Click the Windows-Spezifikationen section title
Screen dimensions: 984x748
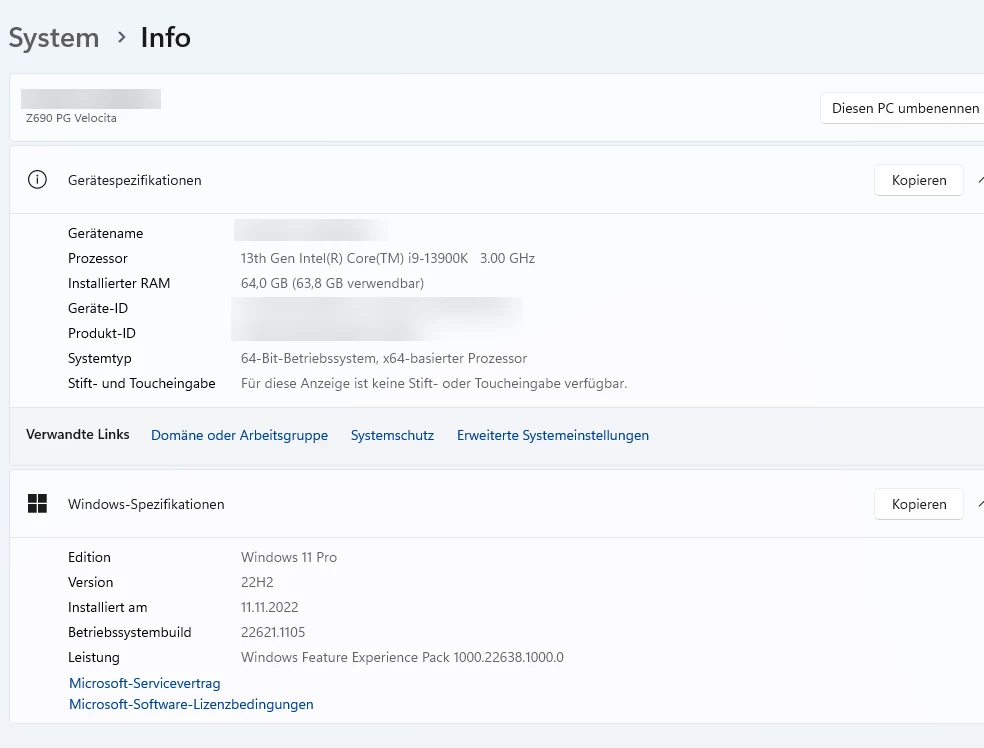(146, 504)
